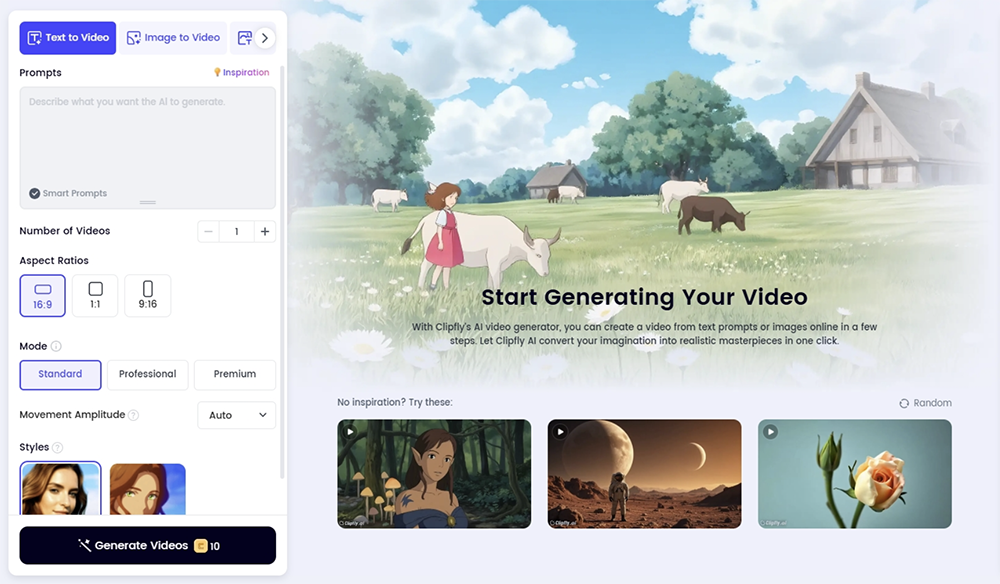This screenshot has height=584, width=1000.
Task: Click the 'Start Generating Your Video' heading
Action: pyautogui.click(x=644, y=297)
